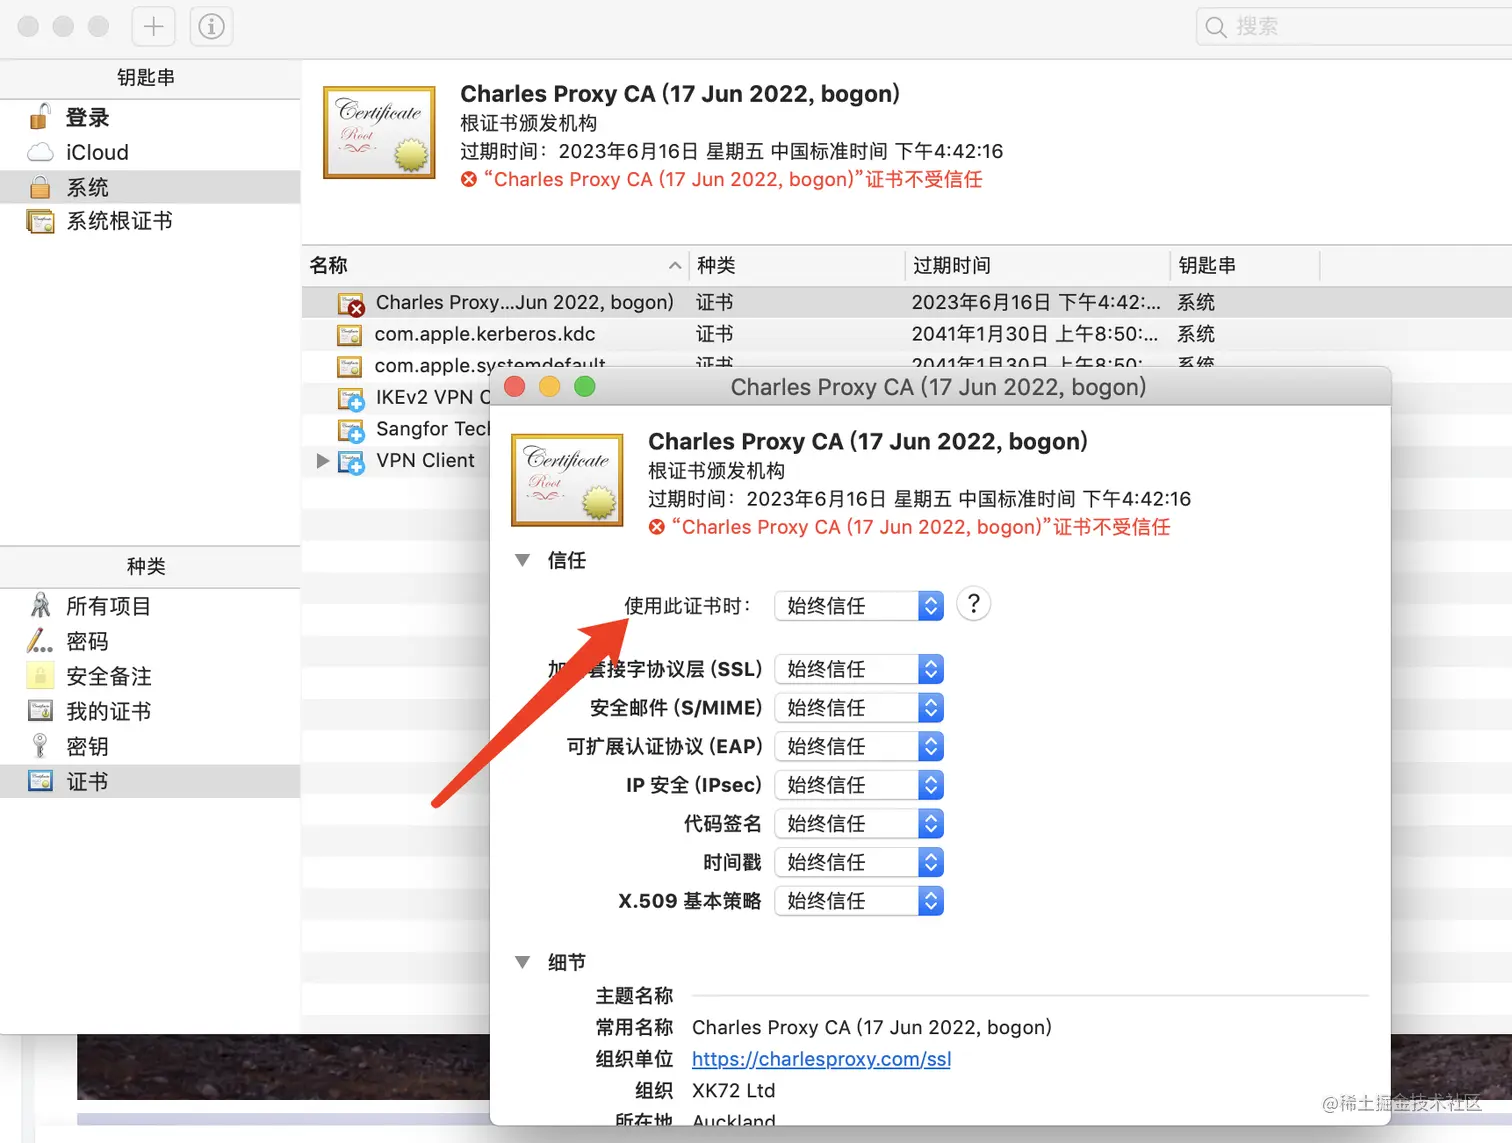
Task: Sort by 过期时间 column header
Action: click(1037, 265)
